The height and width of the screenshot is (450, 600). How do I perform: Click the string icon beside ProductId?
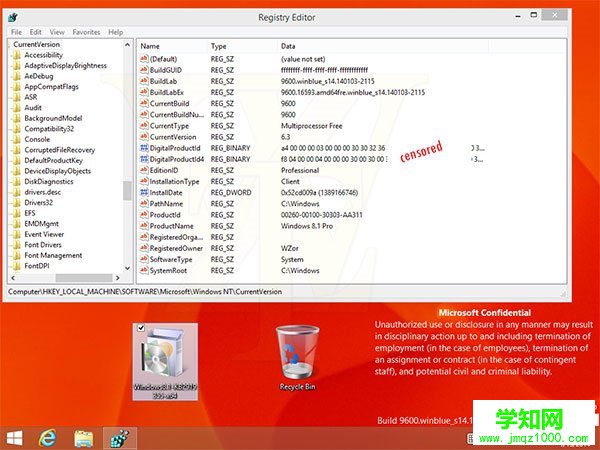click(x=144, y=214)
